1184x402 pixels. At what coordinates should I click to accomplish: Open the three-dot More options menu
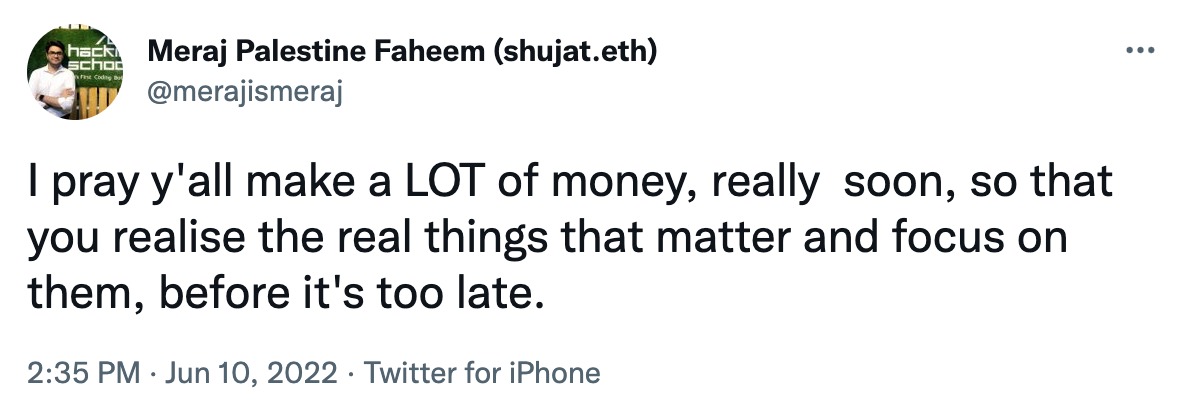[1139, 51]
